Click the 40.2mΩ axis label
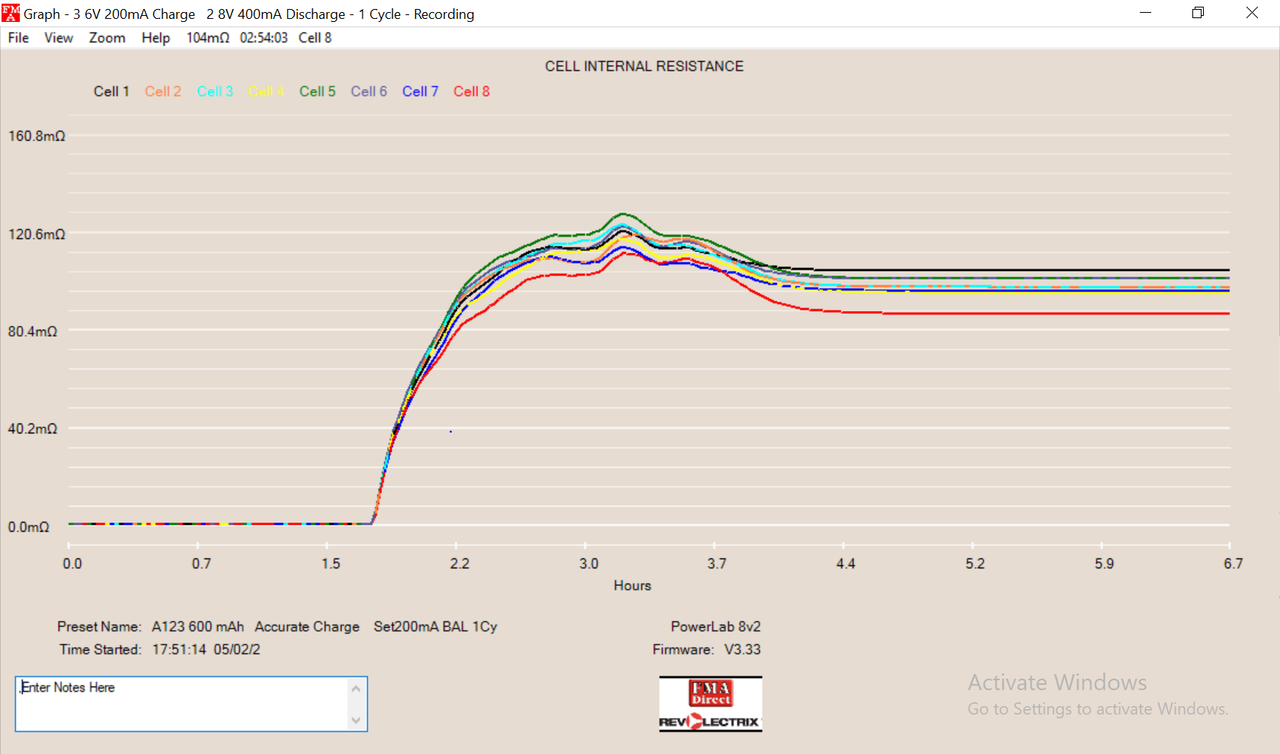1280x754 pixels. [32, 429]
